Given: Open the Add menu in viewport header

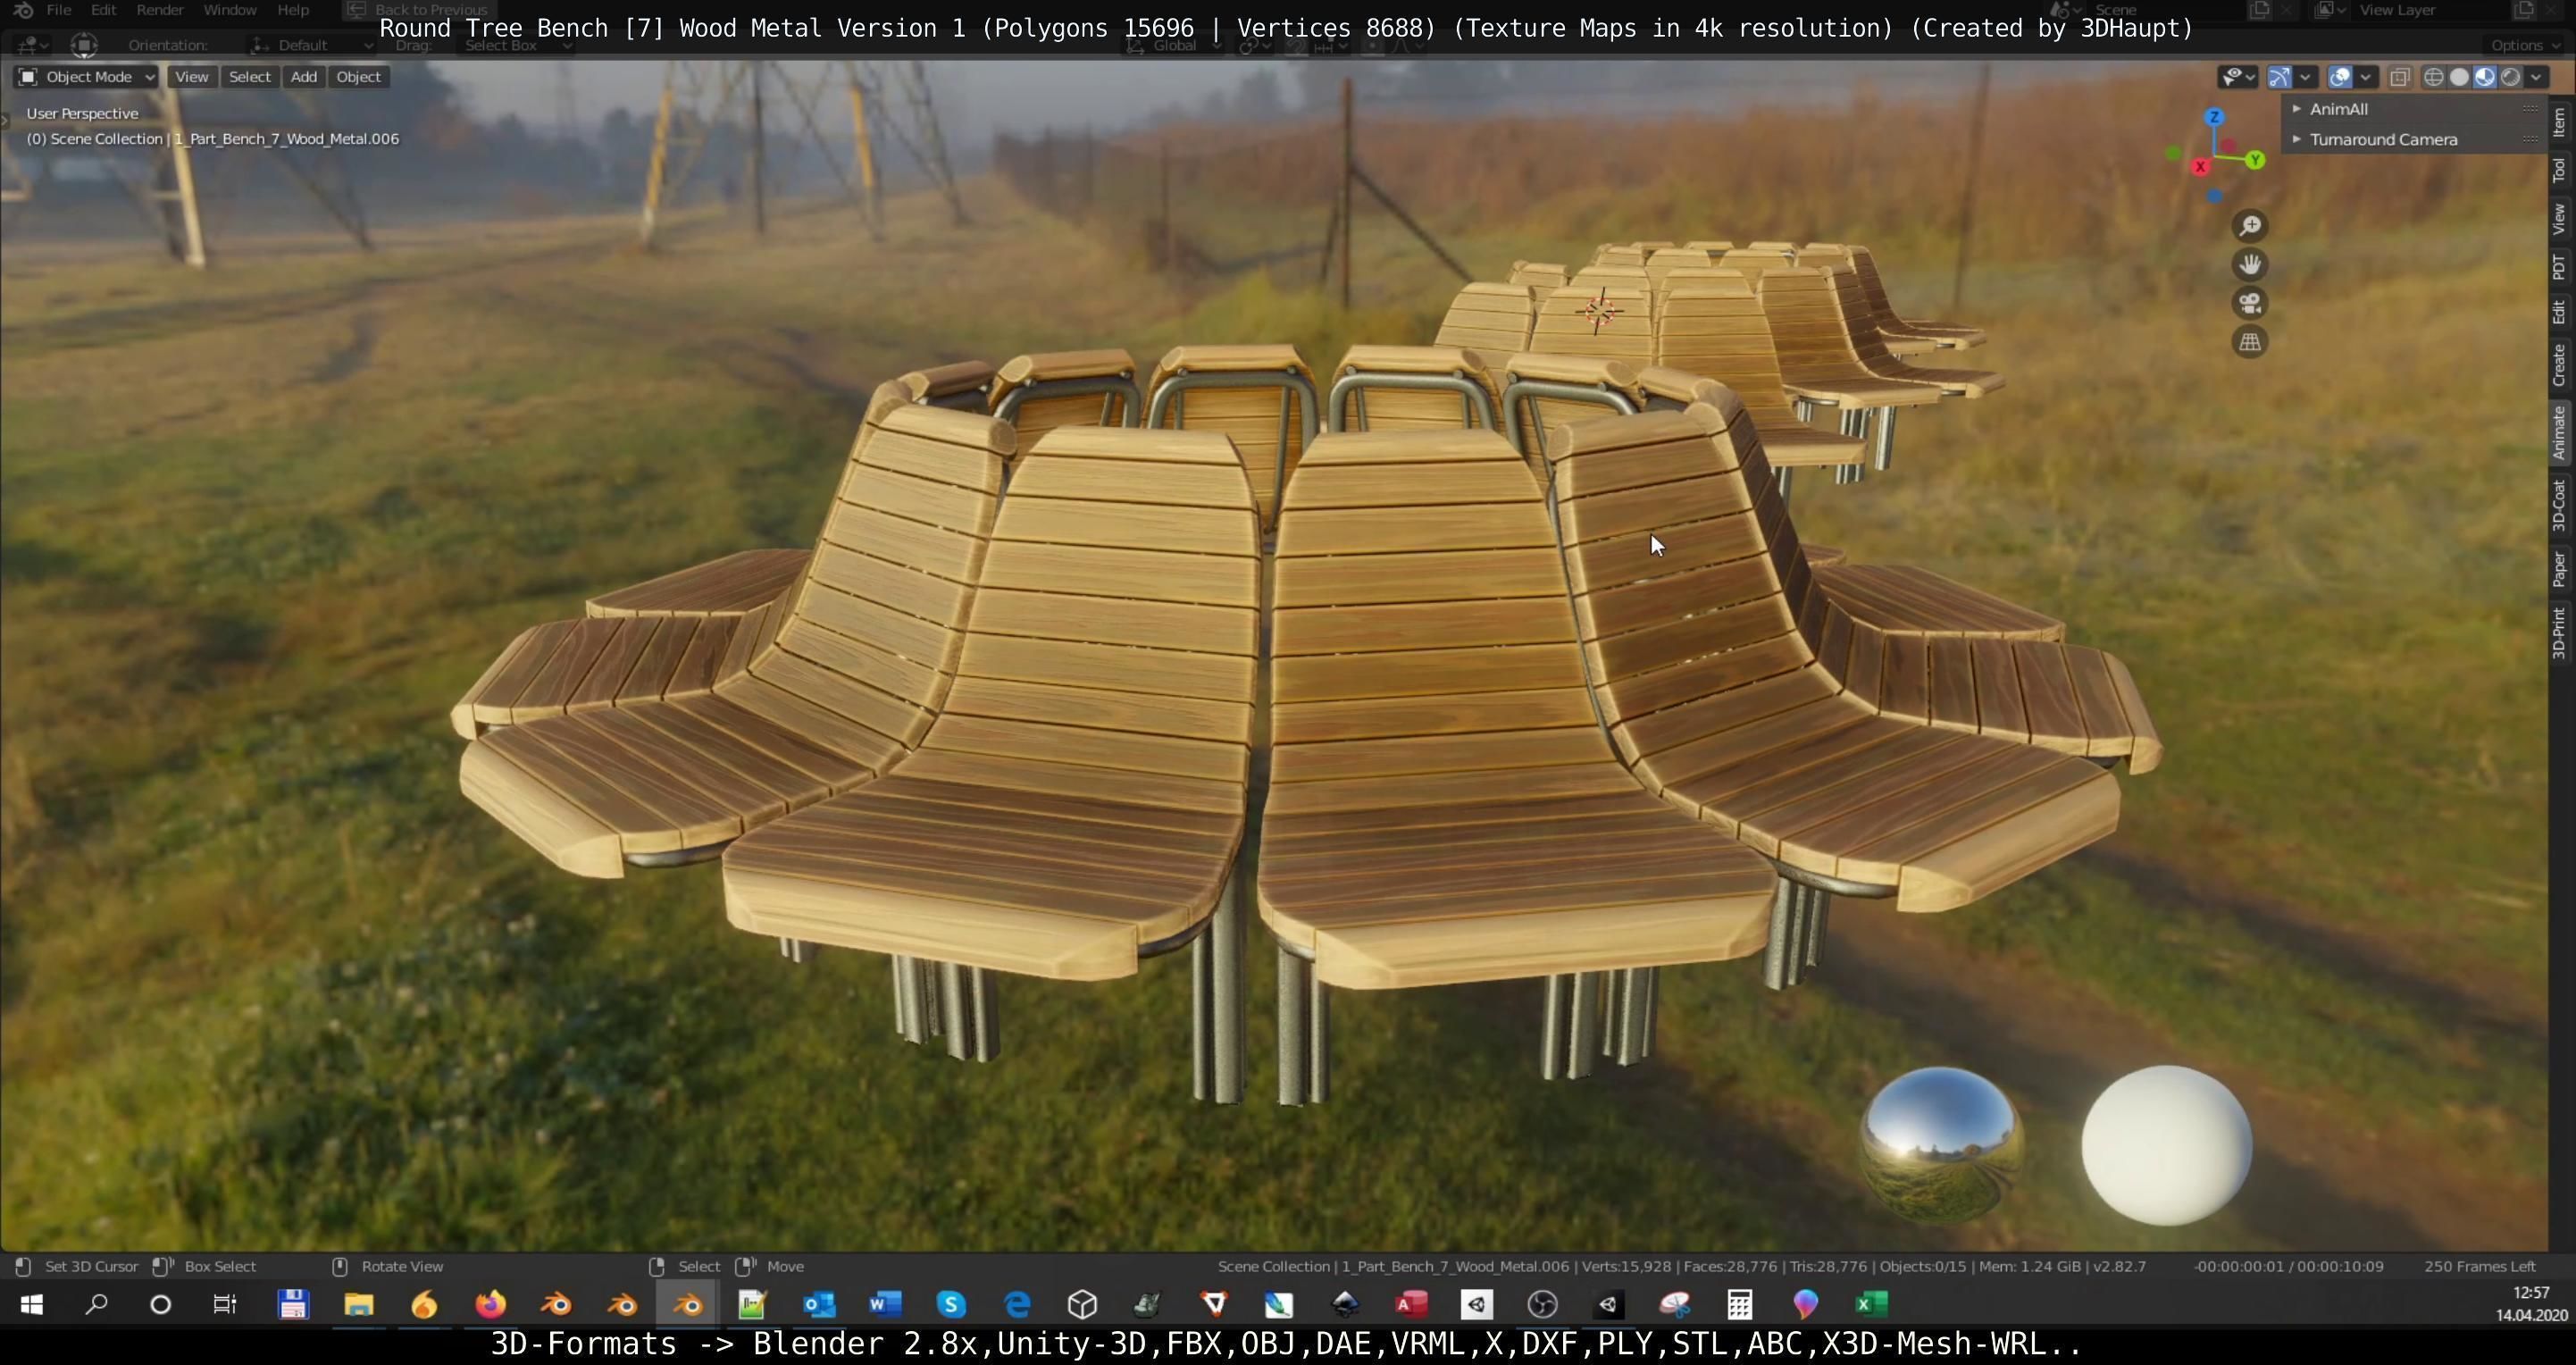Looking at the screenshot, I should (x=304, y=77).
